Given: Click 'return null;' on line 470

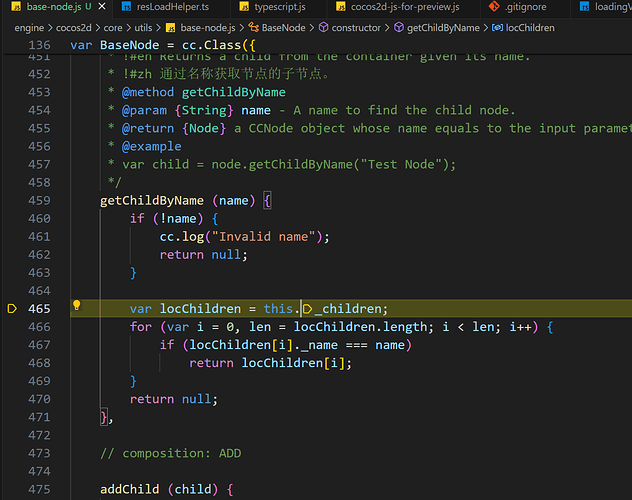Looking at the screenshot, I should click(x=174, y=399).
